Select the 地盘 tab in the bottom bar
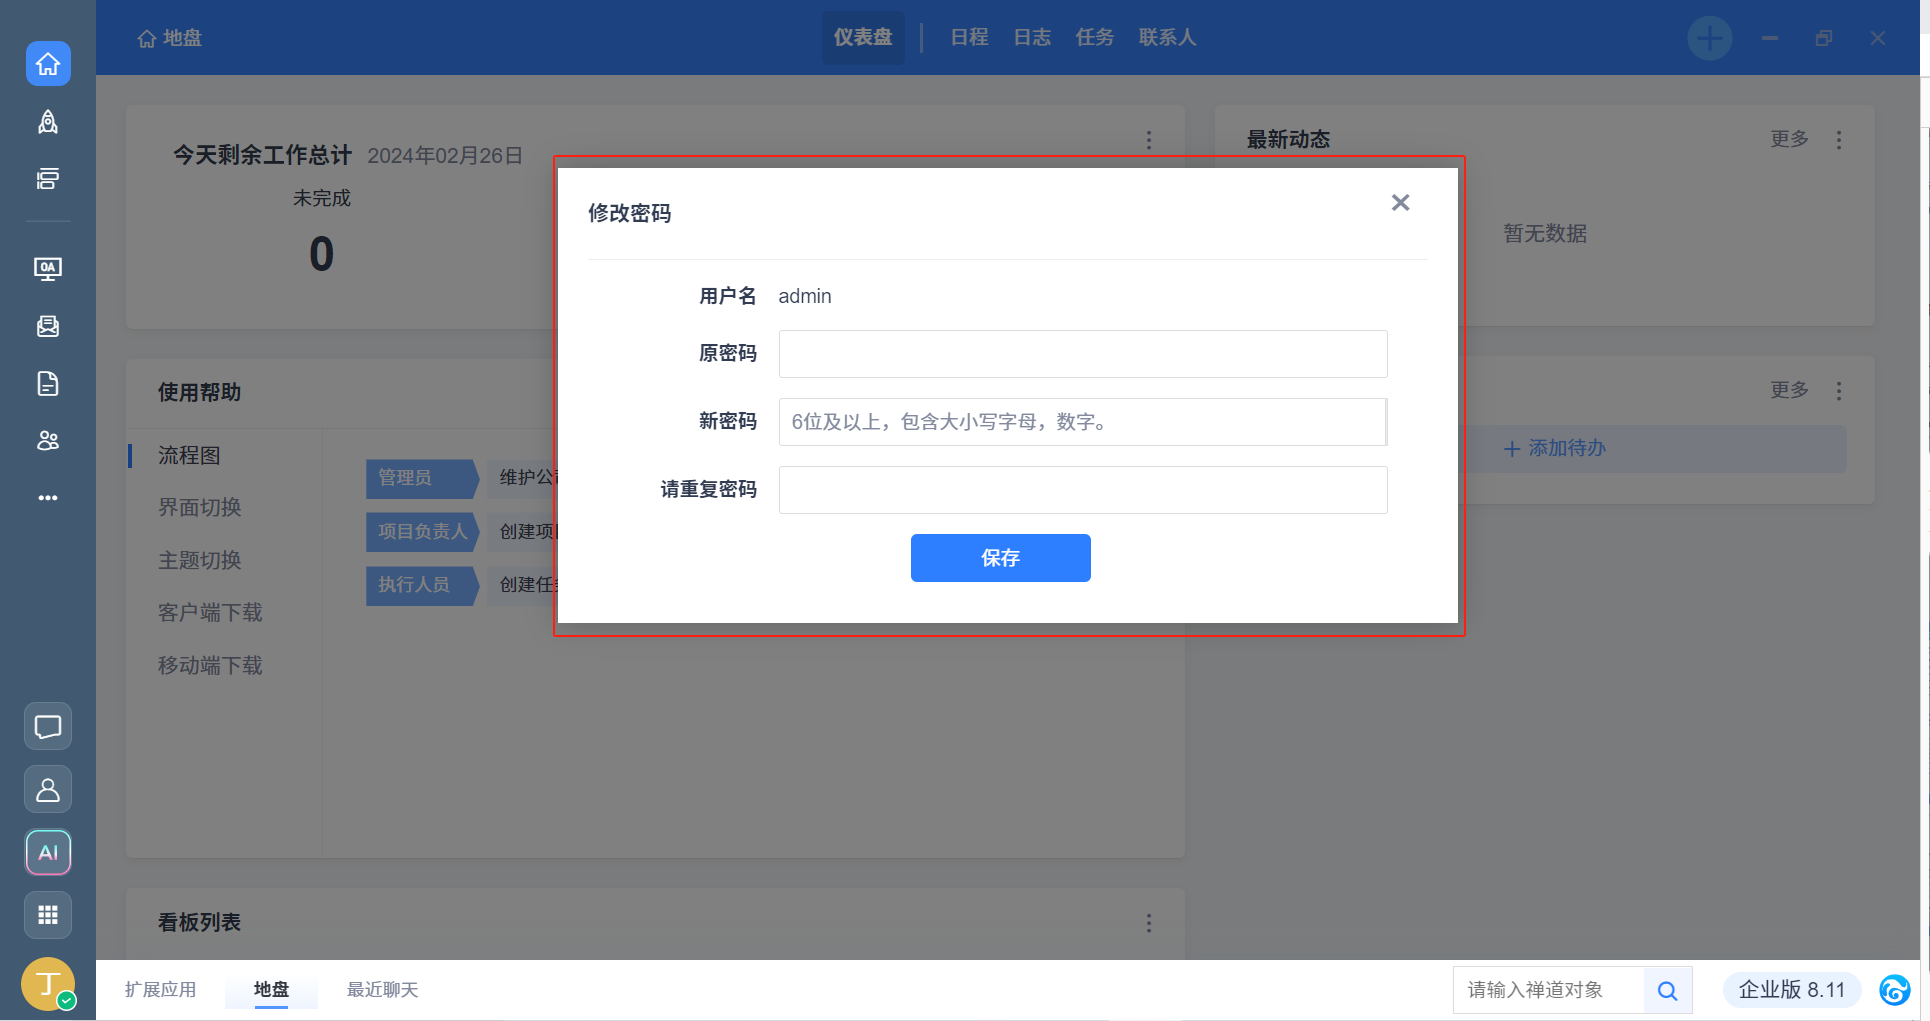The image size is (1930, 1021). coord(271,990)
